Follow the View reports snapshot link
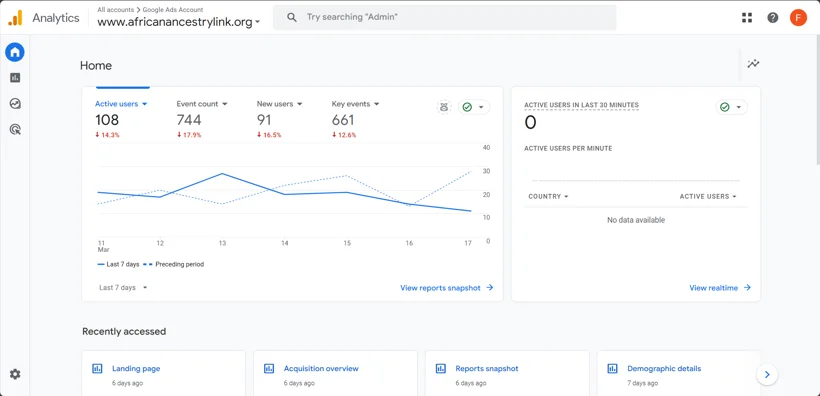Screen dimensions: 820x396 tap(447, 288)
